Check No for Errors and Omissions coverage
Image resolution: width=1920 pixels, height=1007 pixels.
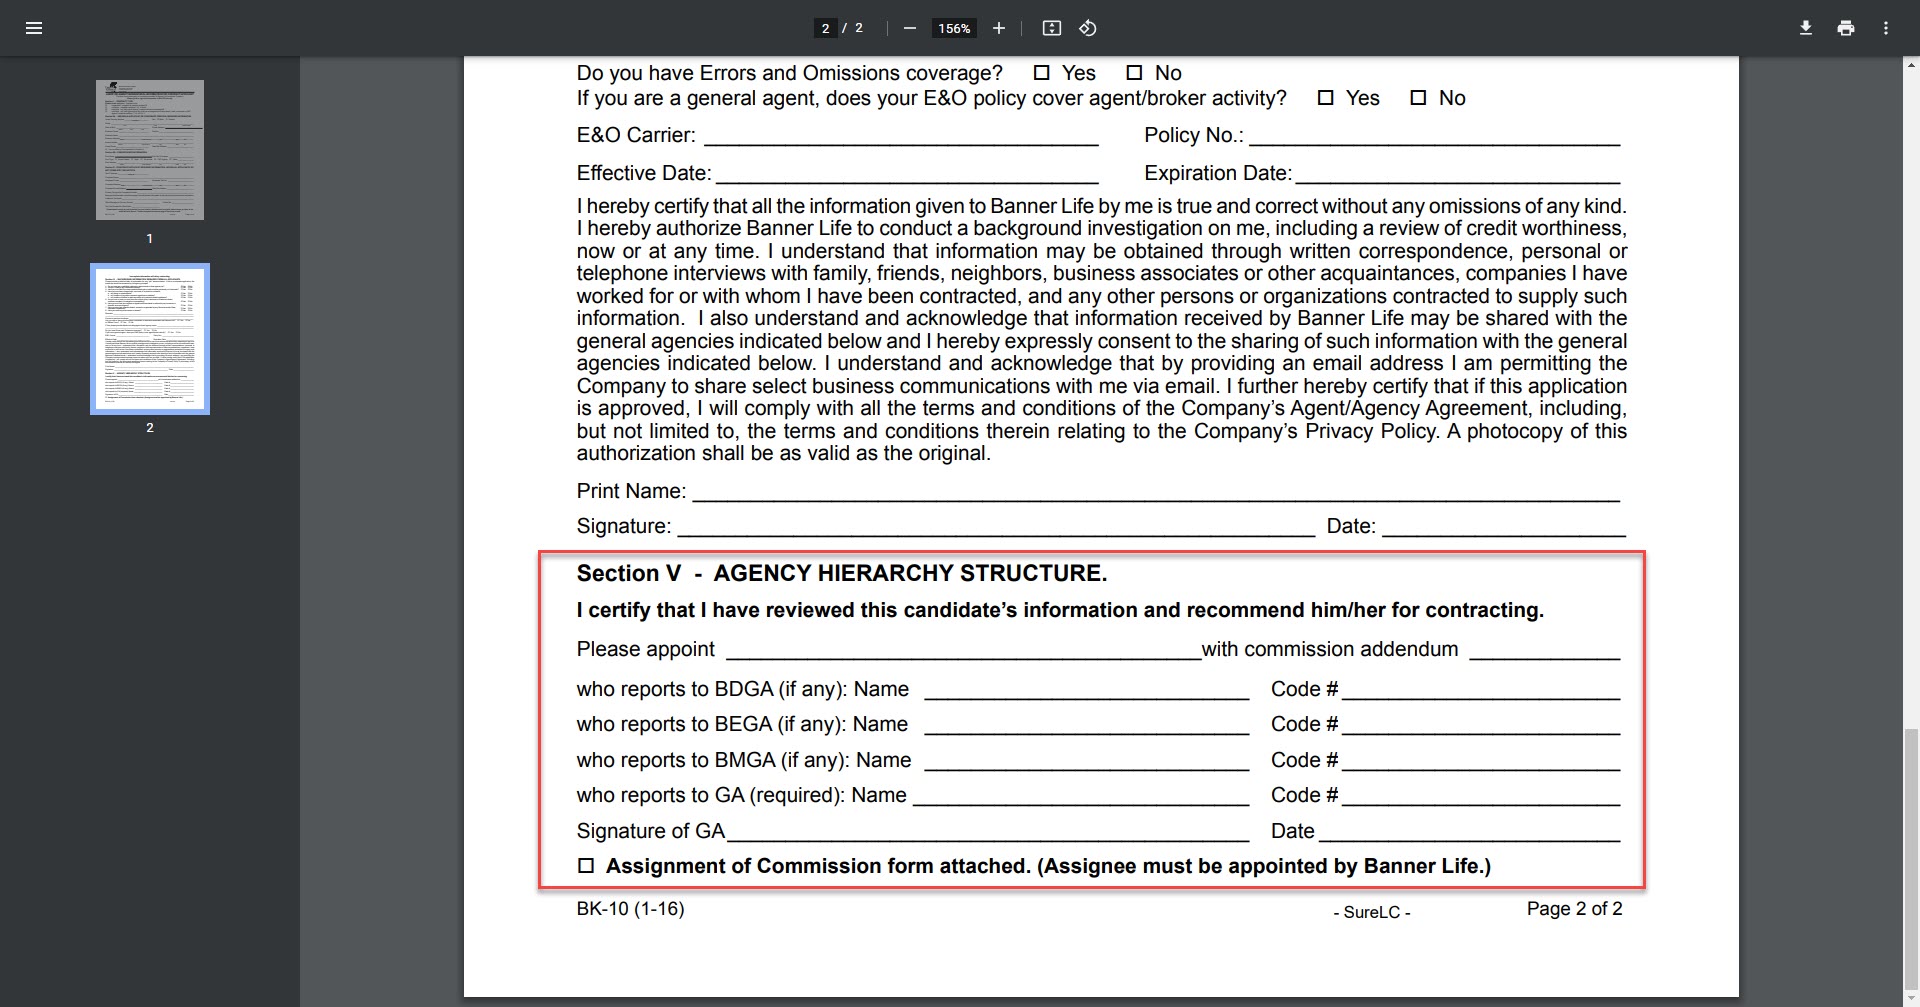(1134, 72)
